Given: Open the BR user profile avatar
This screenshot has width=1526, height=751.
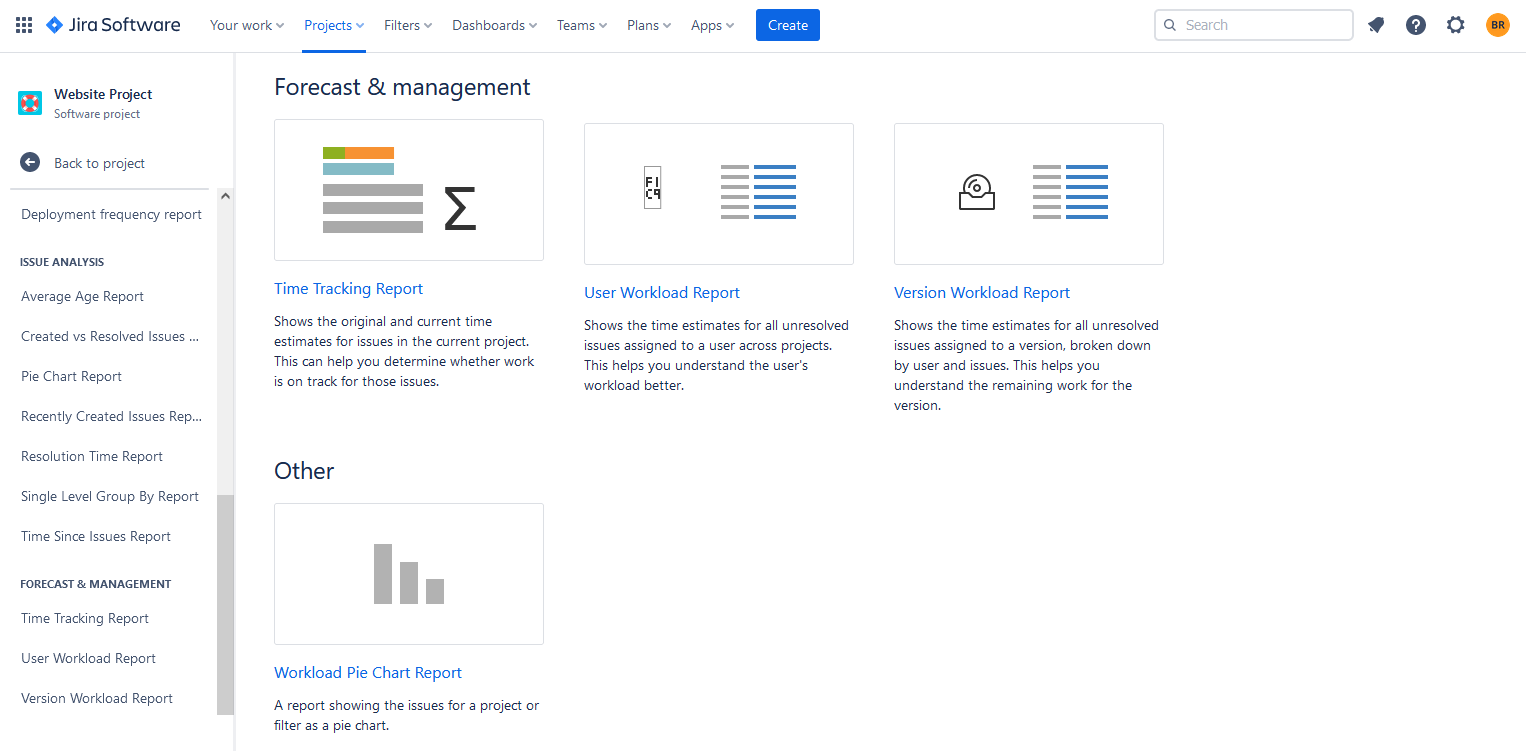Looking at the screenshot, I should pyautogui.click(x=1497, y=25).
